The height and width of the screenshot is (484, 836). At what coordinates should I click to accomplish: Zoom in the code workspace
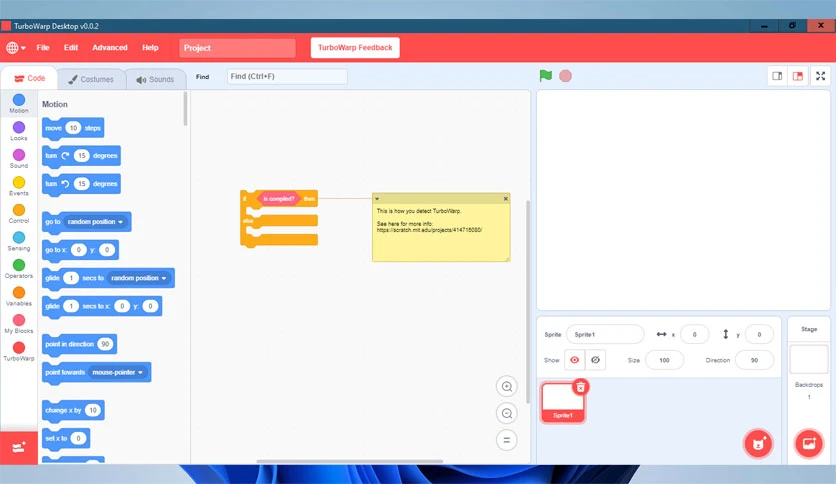pos(507,386)
